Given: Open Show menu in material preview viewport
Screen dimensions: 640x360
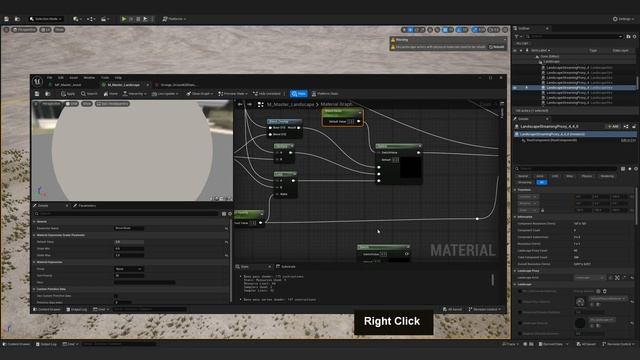Looking at the screenshot, I should click(87, 104).
